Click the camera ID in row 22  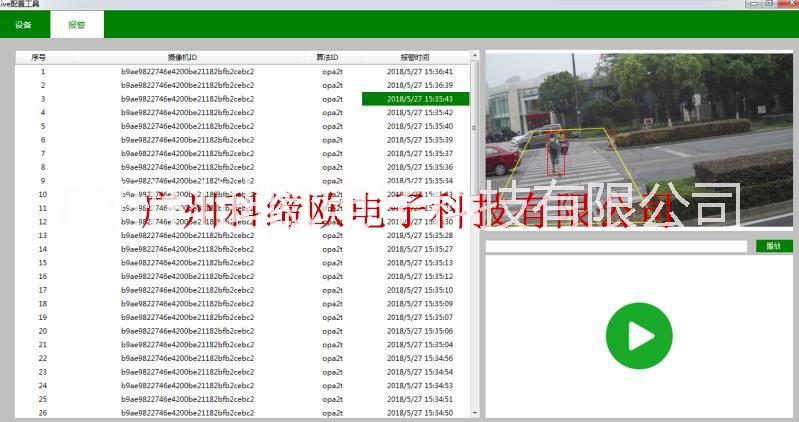188,358
